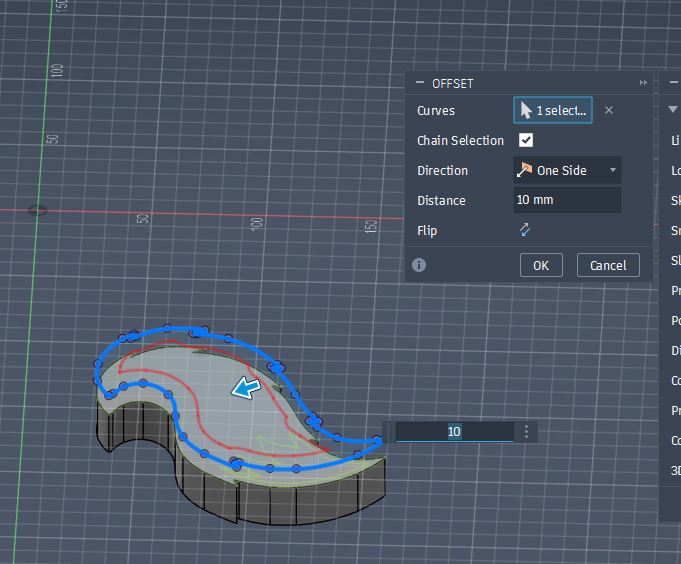Click the Distance 10 mm field
The image size is (681, 564).
pos(567,200)
